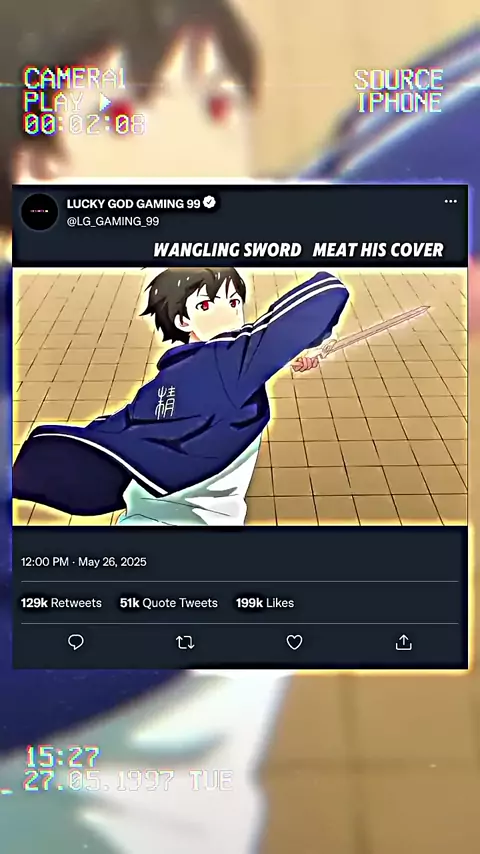Click the PLAY triangle indicator overlay
The height and width of the screenshot is (854, 480).
pyautogui.click(x=104, y=102)
